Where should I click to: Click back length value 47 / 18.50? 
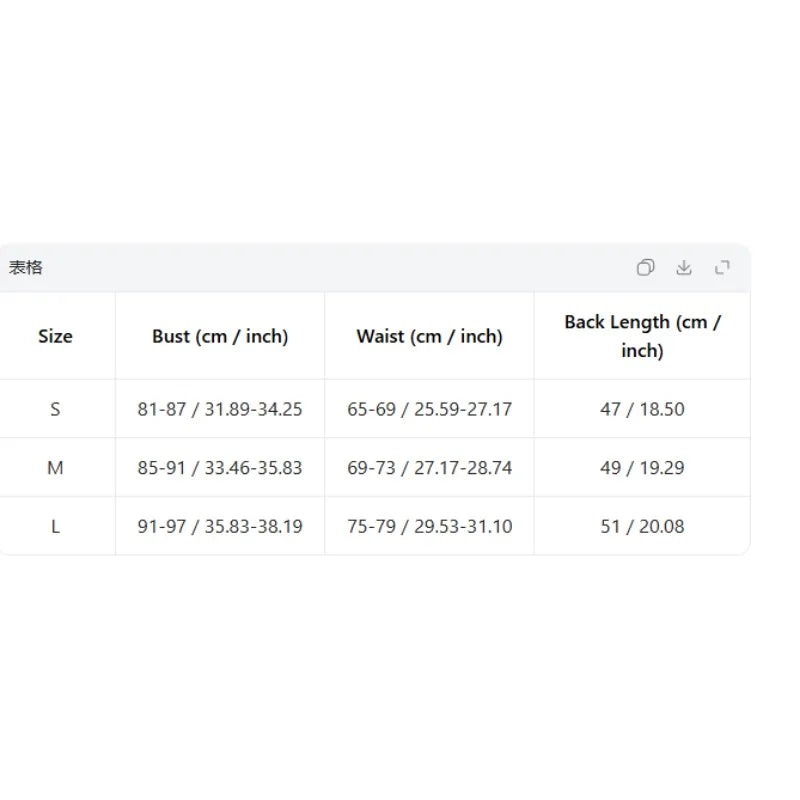(x=642, y=409)
